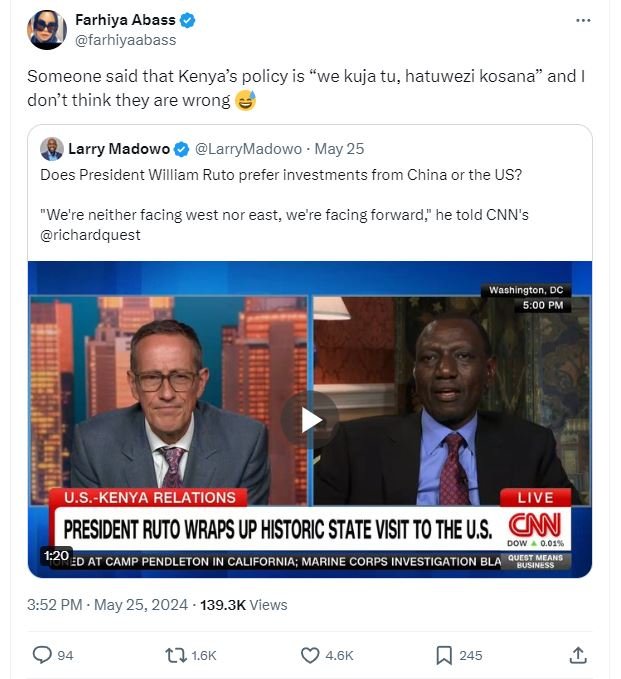The height and width of the screenshot is (679, 621).
Task: Click the reply speech bubble icon
Action: pos(42,655)
